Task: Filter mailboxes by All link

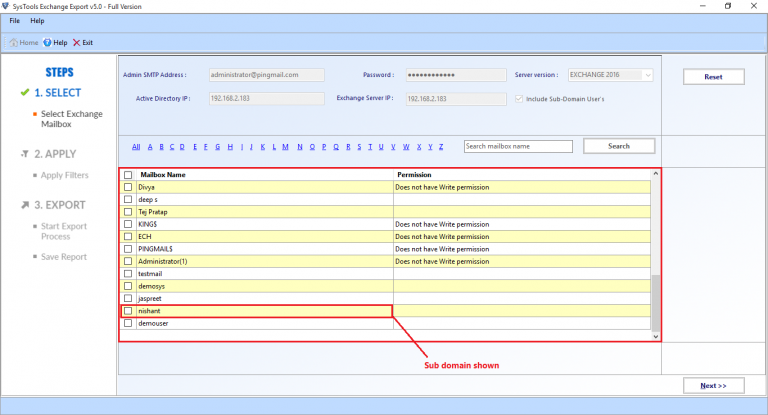Action: tap(136, 147)
